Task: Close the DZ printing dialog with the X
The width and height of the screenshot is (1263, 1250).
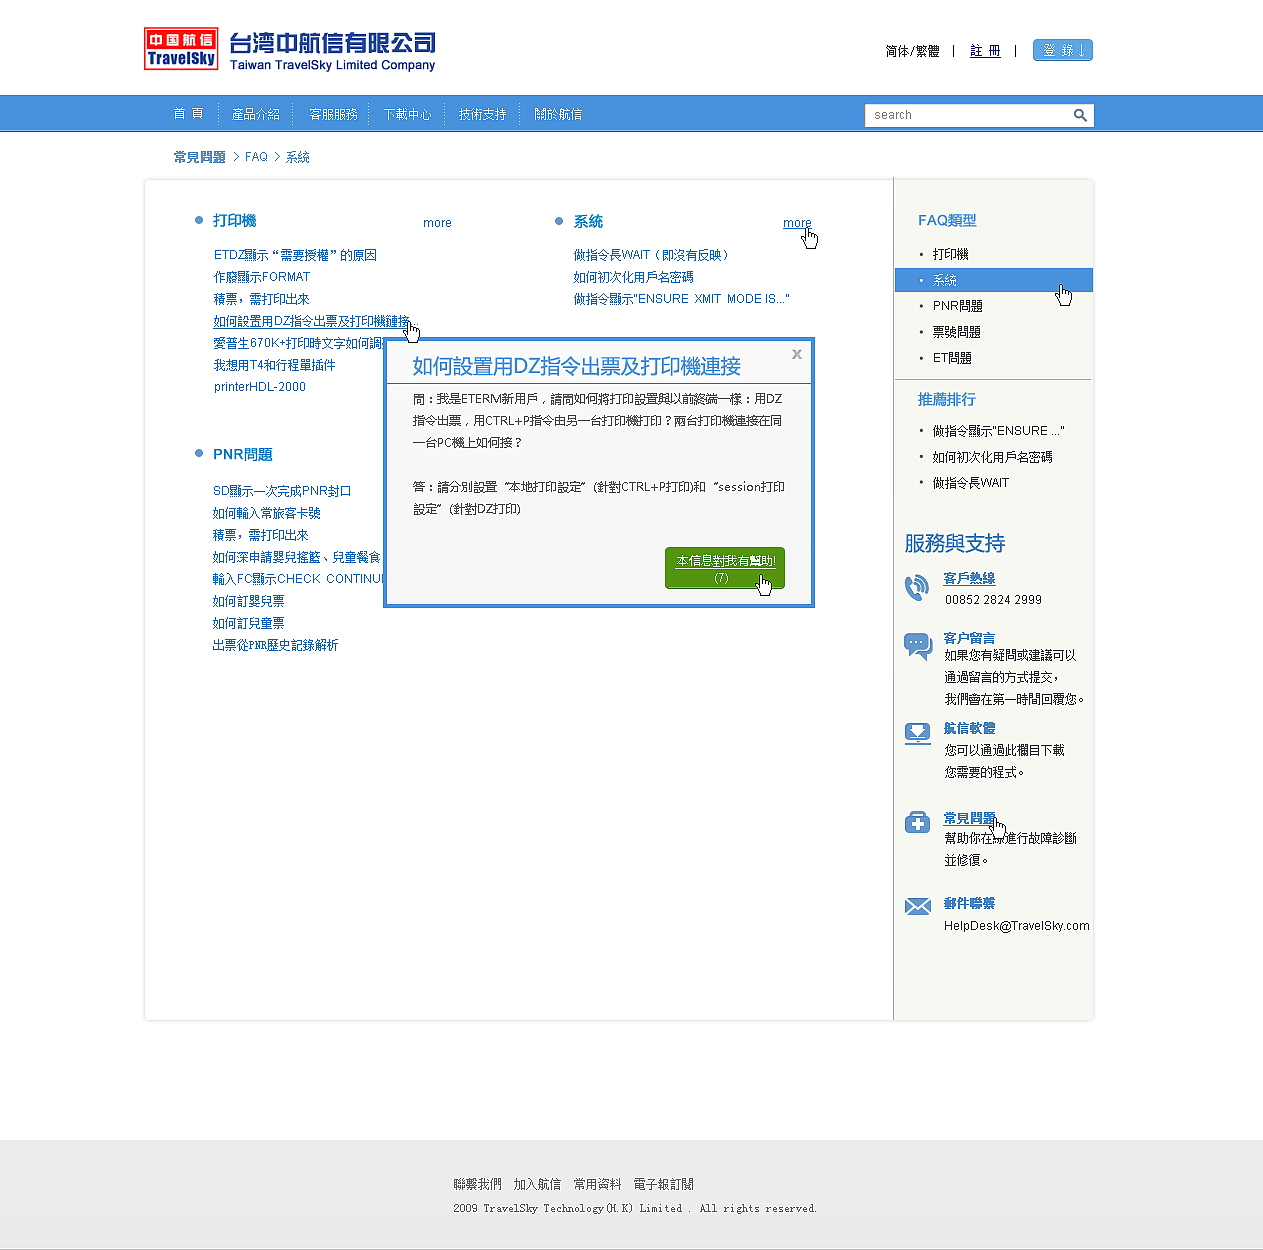Action: pos(797,354)
